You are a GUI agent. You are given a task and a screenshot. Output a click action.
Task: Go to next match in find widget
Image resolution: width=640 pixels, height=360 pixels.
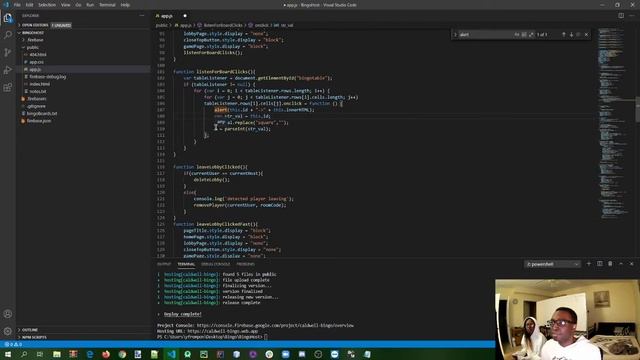571,35
